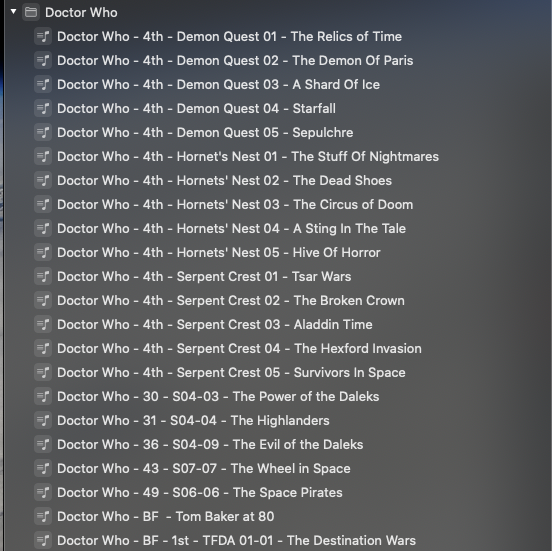Collapse the Doctor Who folder disclosure triangle
The height and width of the screenshot is (551, 552).
click(13, 12)
